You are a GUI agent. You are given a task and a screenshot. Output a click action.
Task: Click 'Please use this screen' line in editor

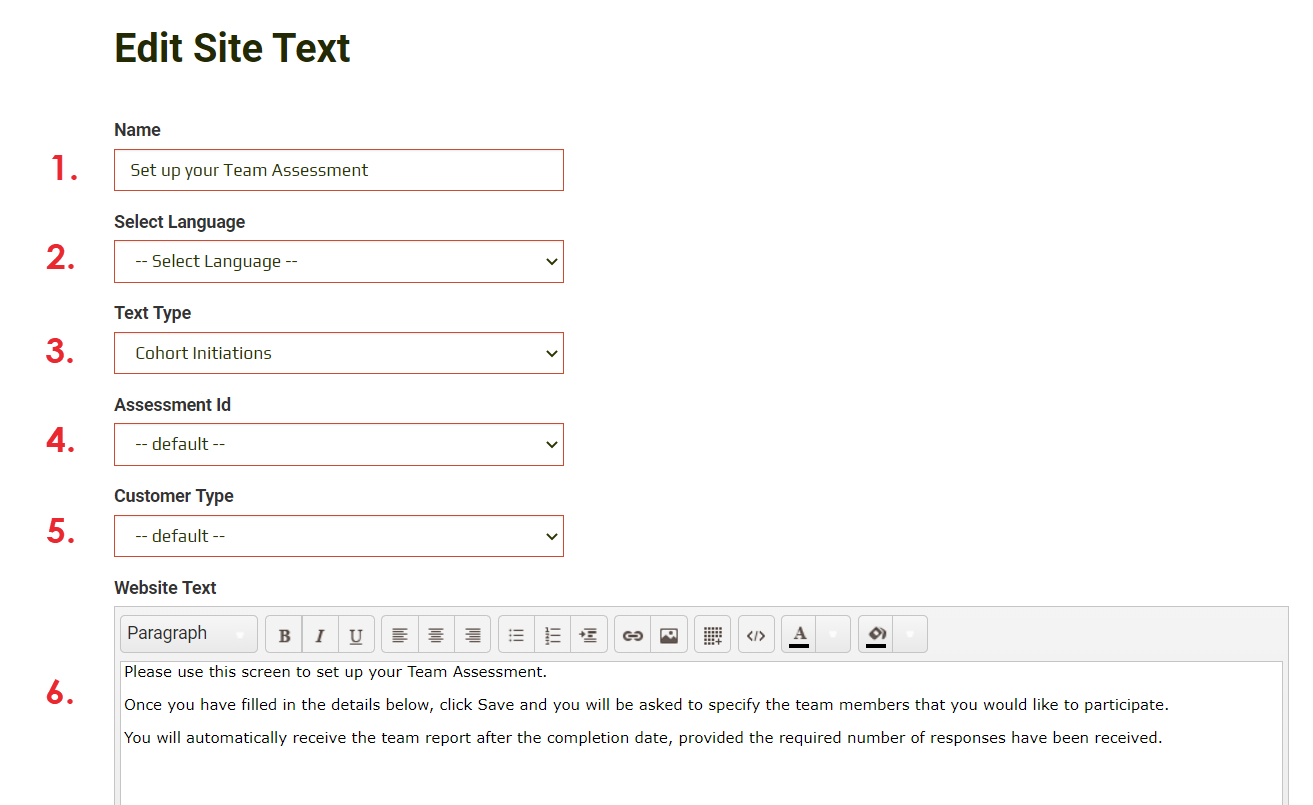point(335,672)
